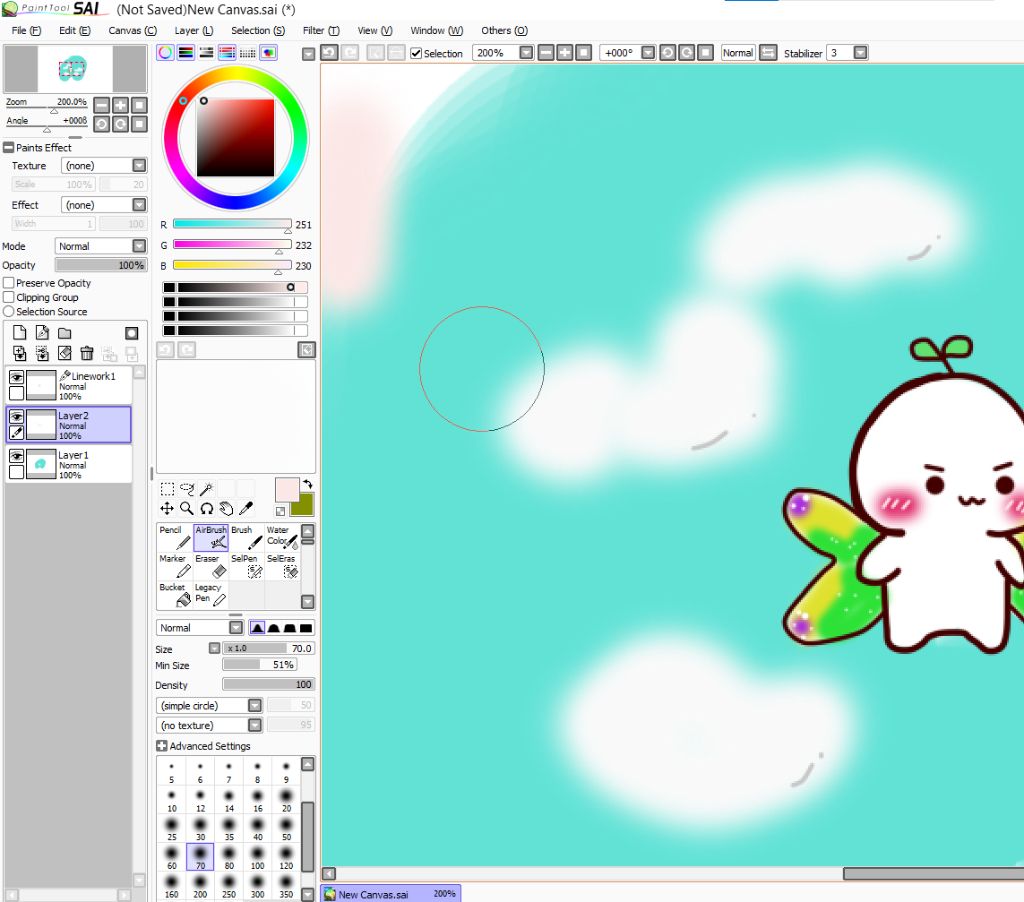Click the color wheel hue ring
This screenshot has height=902, width=1024.
click(x=236, y=73)
